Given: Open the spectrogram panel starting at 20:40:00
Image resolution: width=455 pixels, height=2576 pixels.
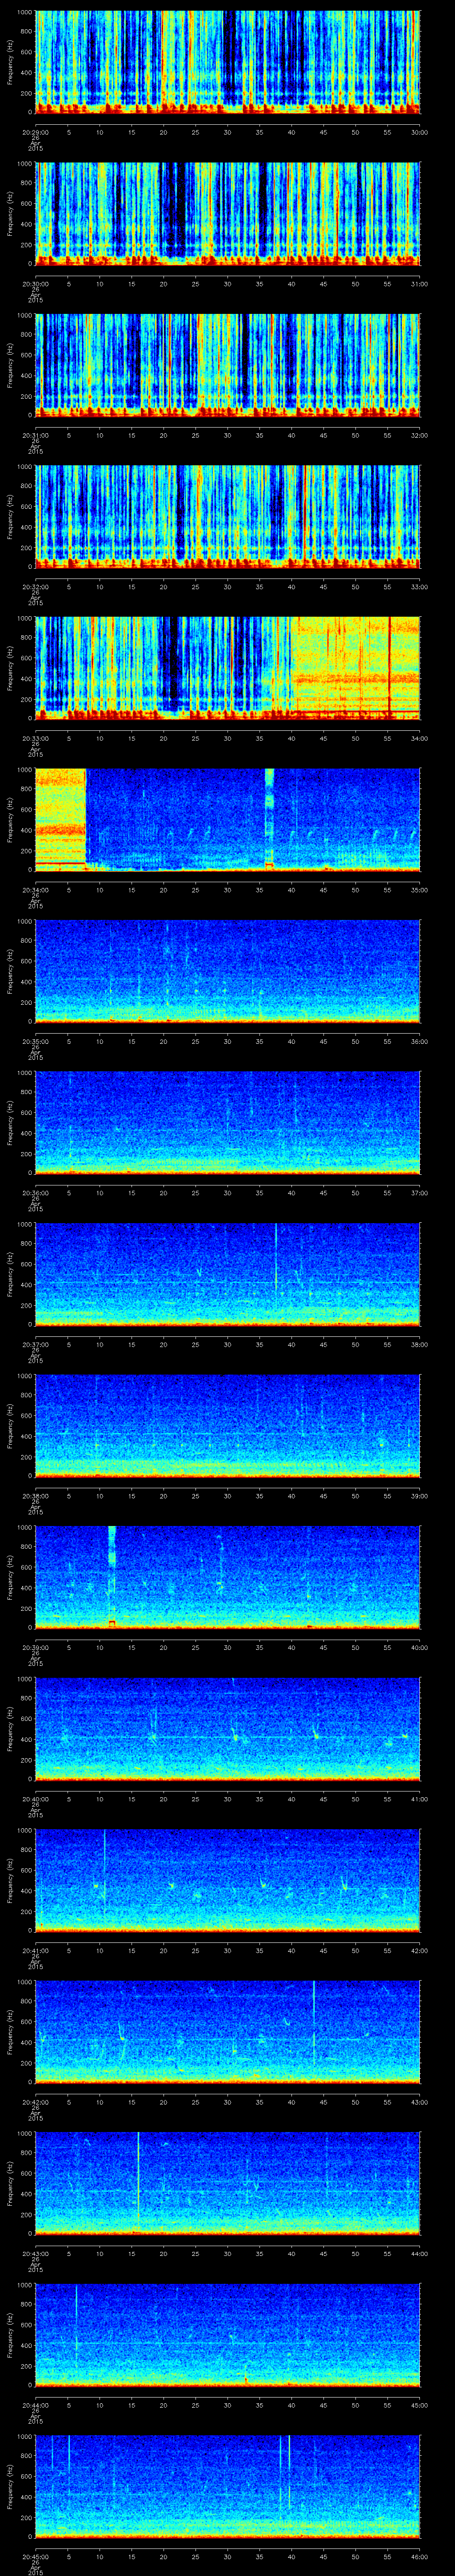Looking at the screenshot, I should [228, 1729].
